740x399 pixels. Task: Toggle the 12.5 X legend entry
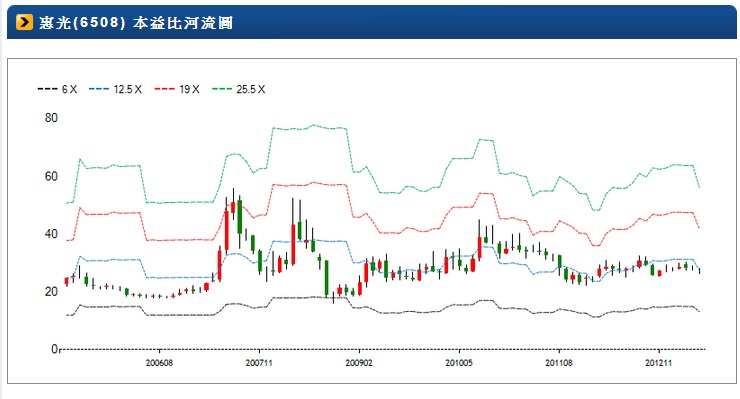pyautogui.click(x=115, y=89)
